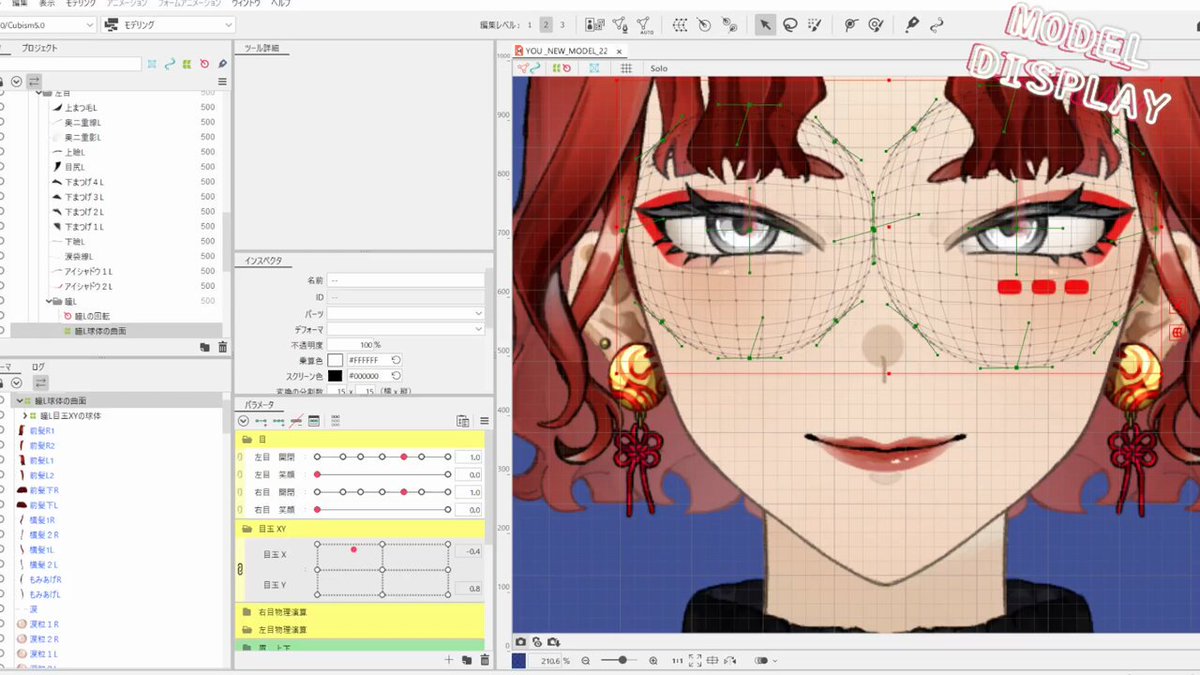Click the 1:1 zoom reset button
This screenshot has height=675, width=1200.
677,660
